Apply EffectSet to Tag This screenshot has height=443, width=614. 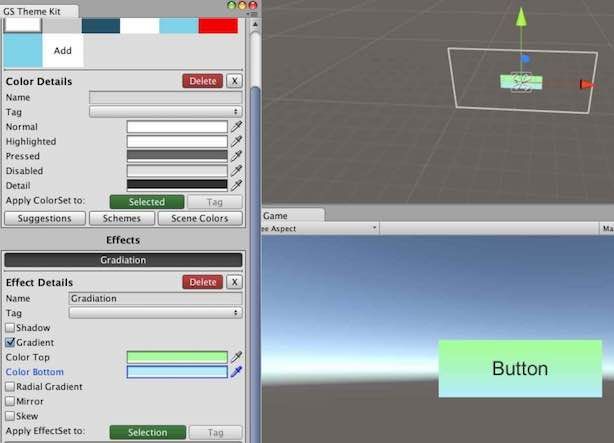point(215,432)
